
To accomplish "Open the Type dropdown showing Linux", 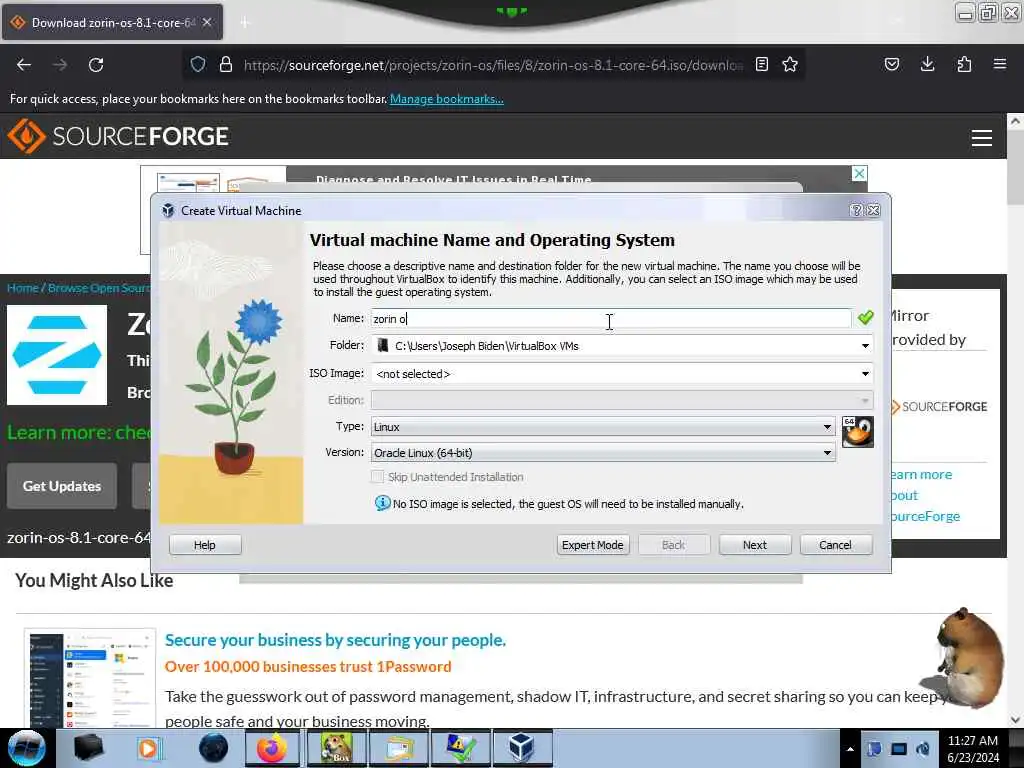I will pos(603,427).
